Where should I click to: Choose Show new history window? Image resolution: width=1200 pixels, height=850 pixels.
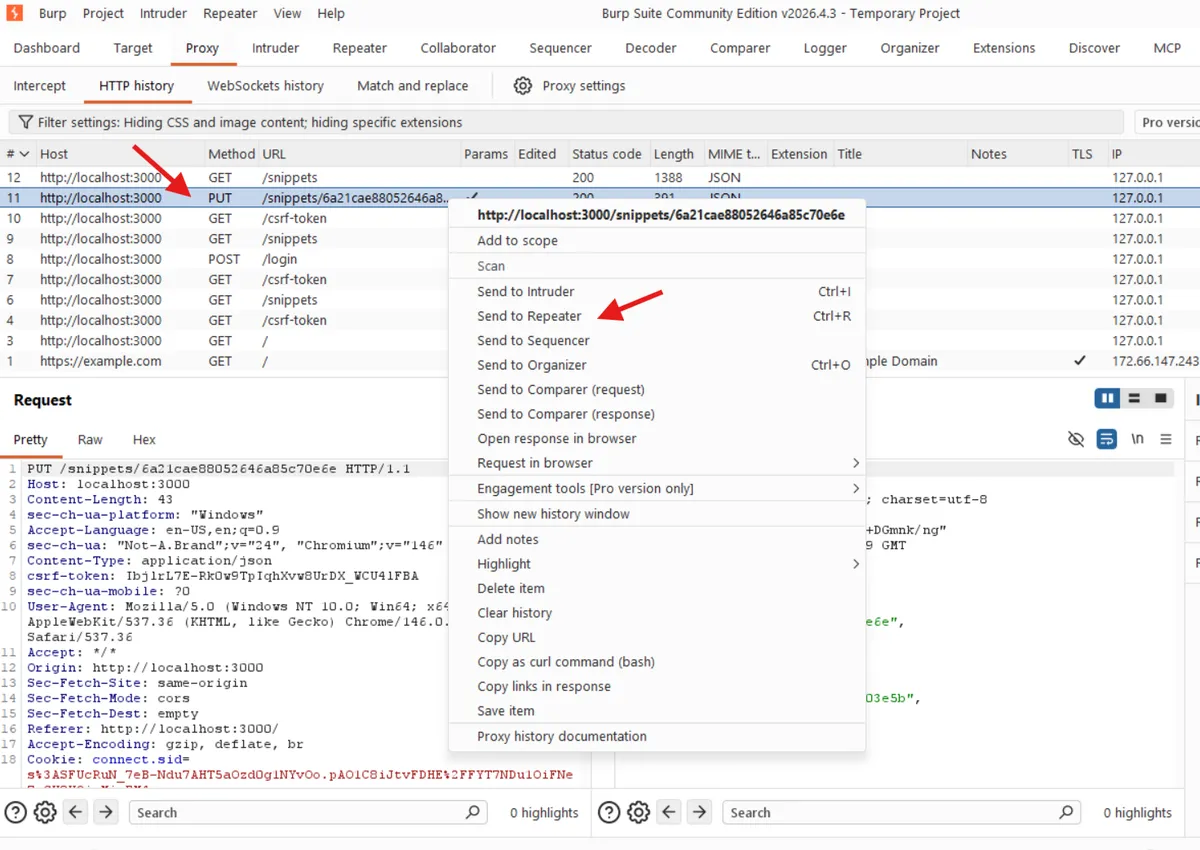click(x=657, y=514)
